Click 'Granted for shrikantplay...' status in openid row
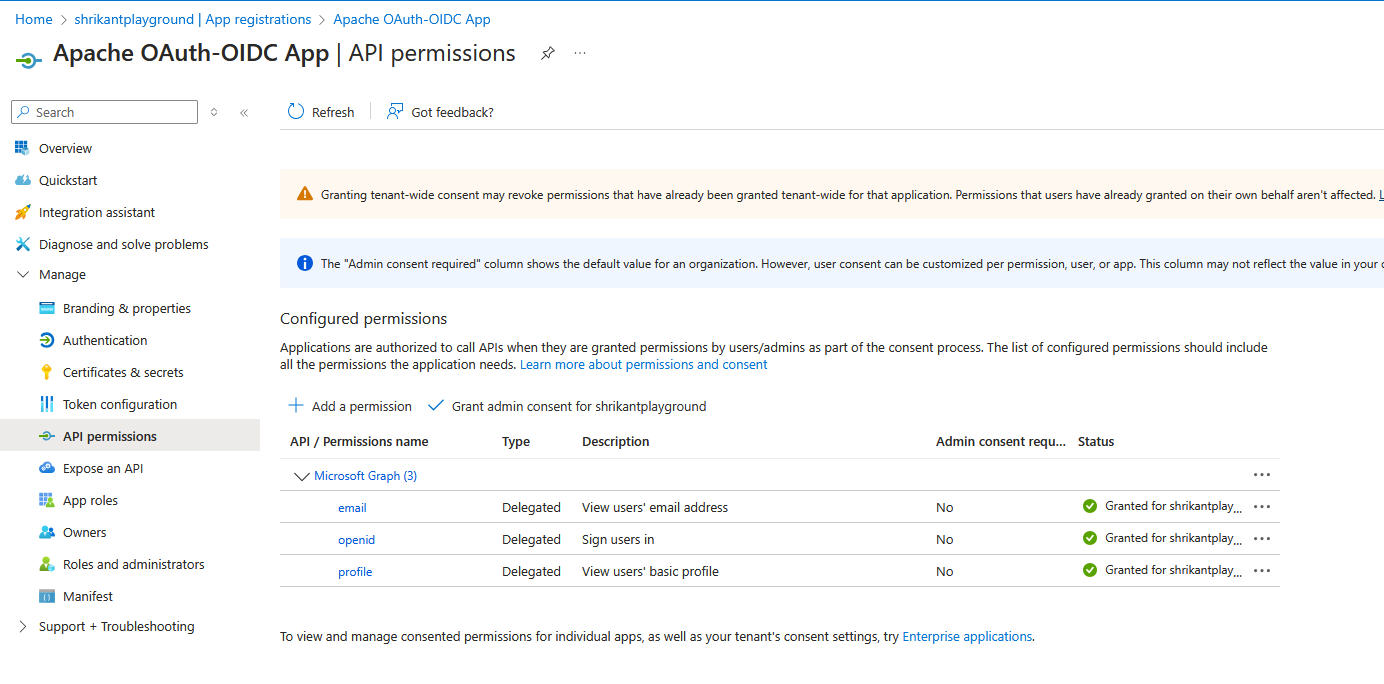This screenshot has height=684, width=1384. tap(1173, 538)
